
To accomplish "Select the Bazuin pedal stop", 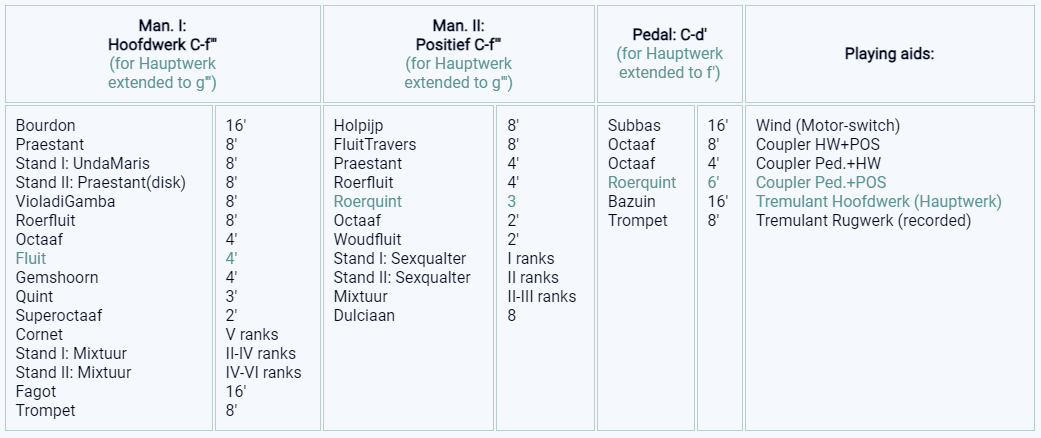I will [632, 202].
